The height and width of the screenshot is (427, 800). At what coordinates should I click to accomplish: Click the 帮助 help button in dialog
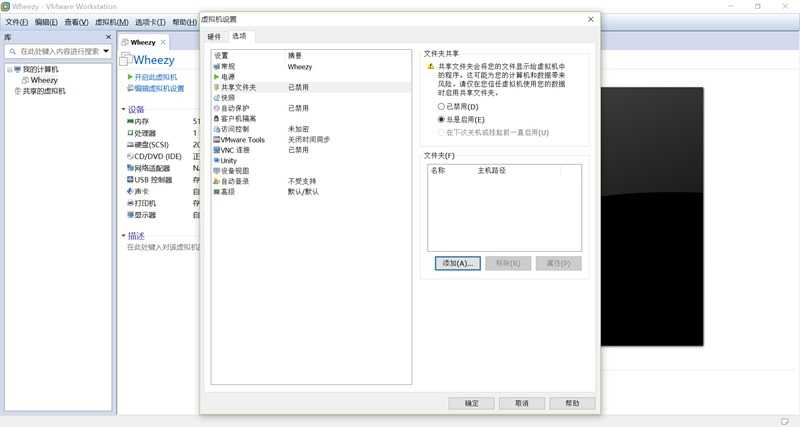pos(572,403)
